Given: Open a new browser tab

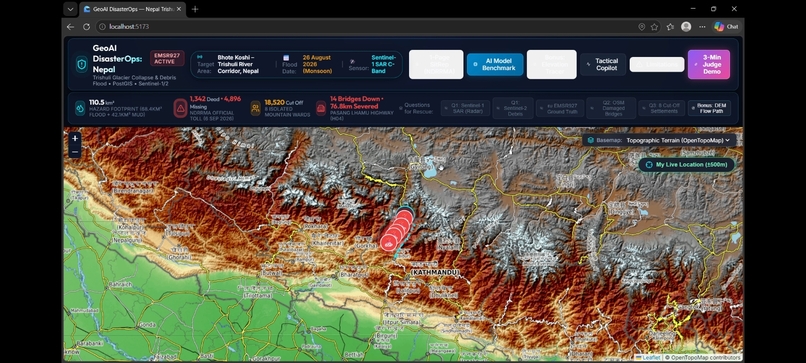Looking at the screenshot, I should (x=195, y=9).
